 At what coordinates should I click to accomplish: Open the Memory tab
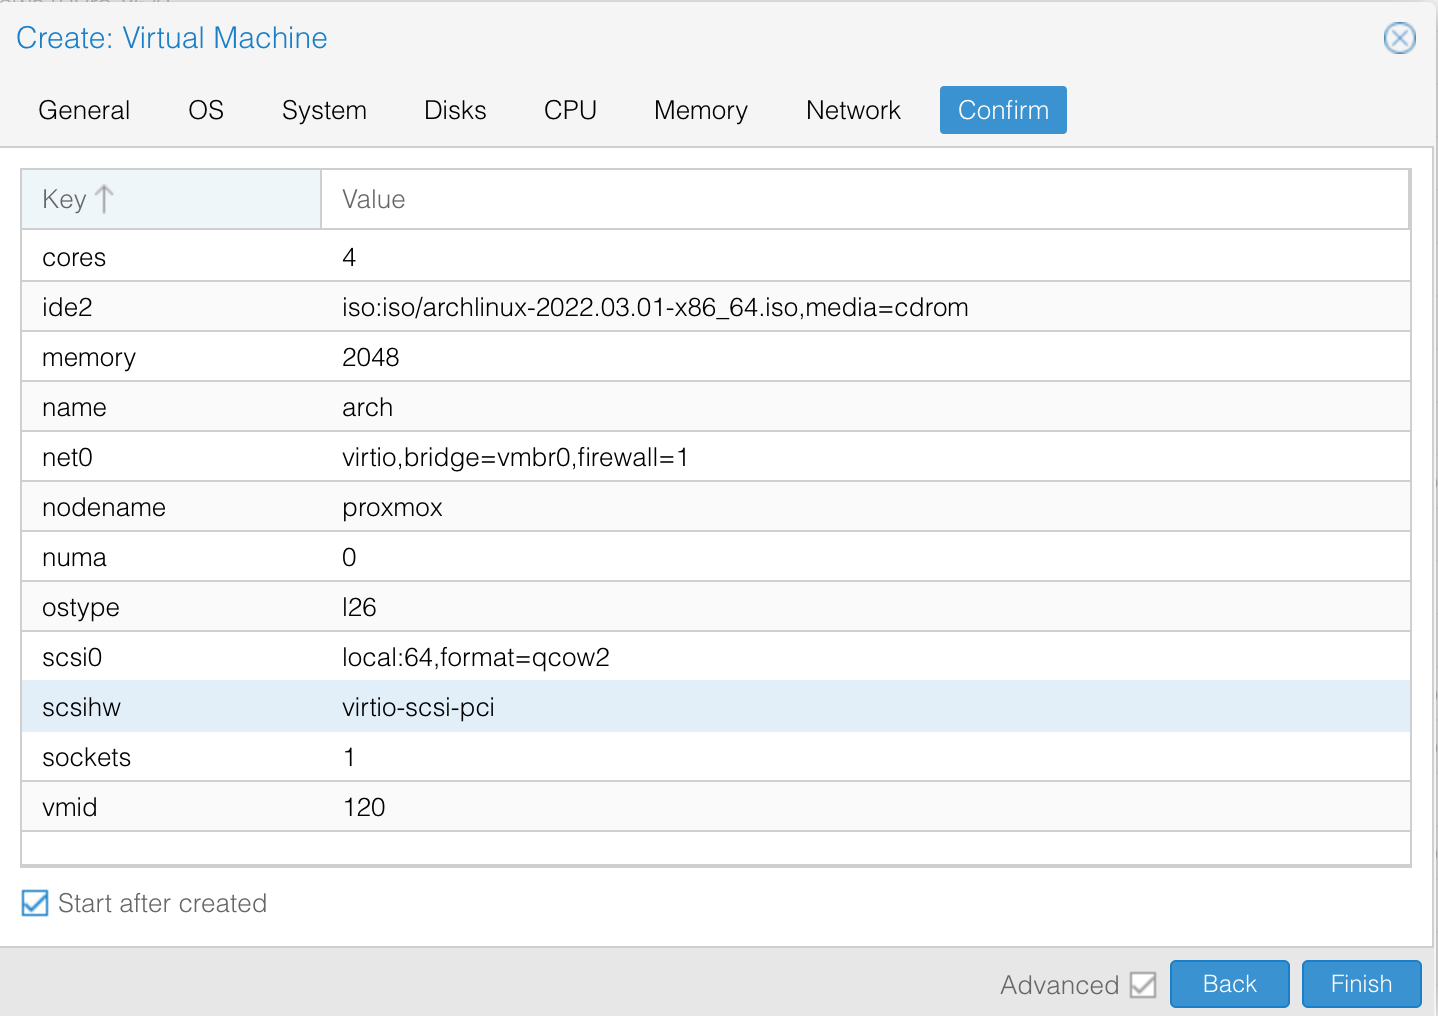(701, 110)
